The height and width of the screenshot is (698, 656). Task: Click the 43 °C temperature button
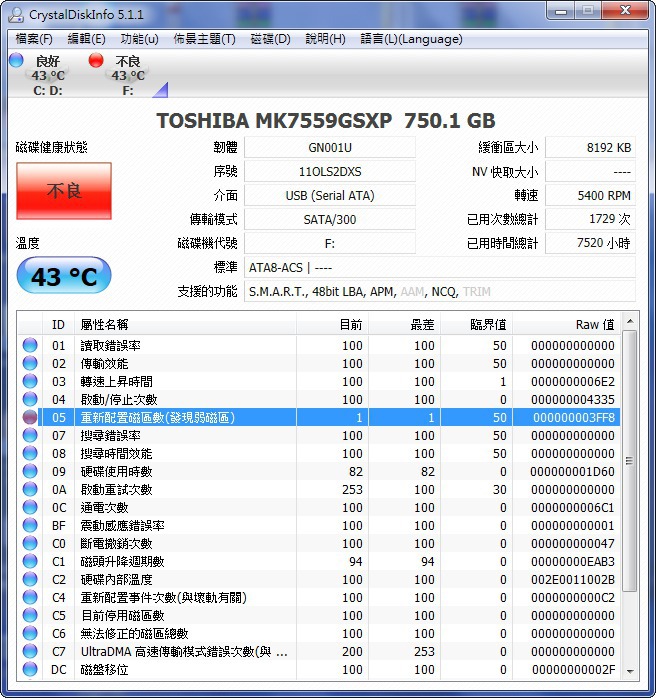click(x=64, y=275)
